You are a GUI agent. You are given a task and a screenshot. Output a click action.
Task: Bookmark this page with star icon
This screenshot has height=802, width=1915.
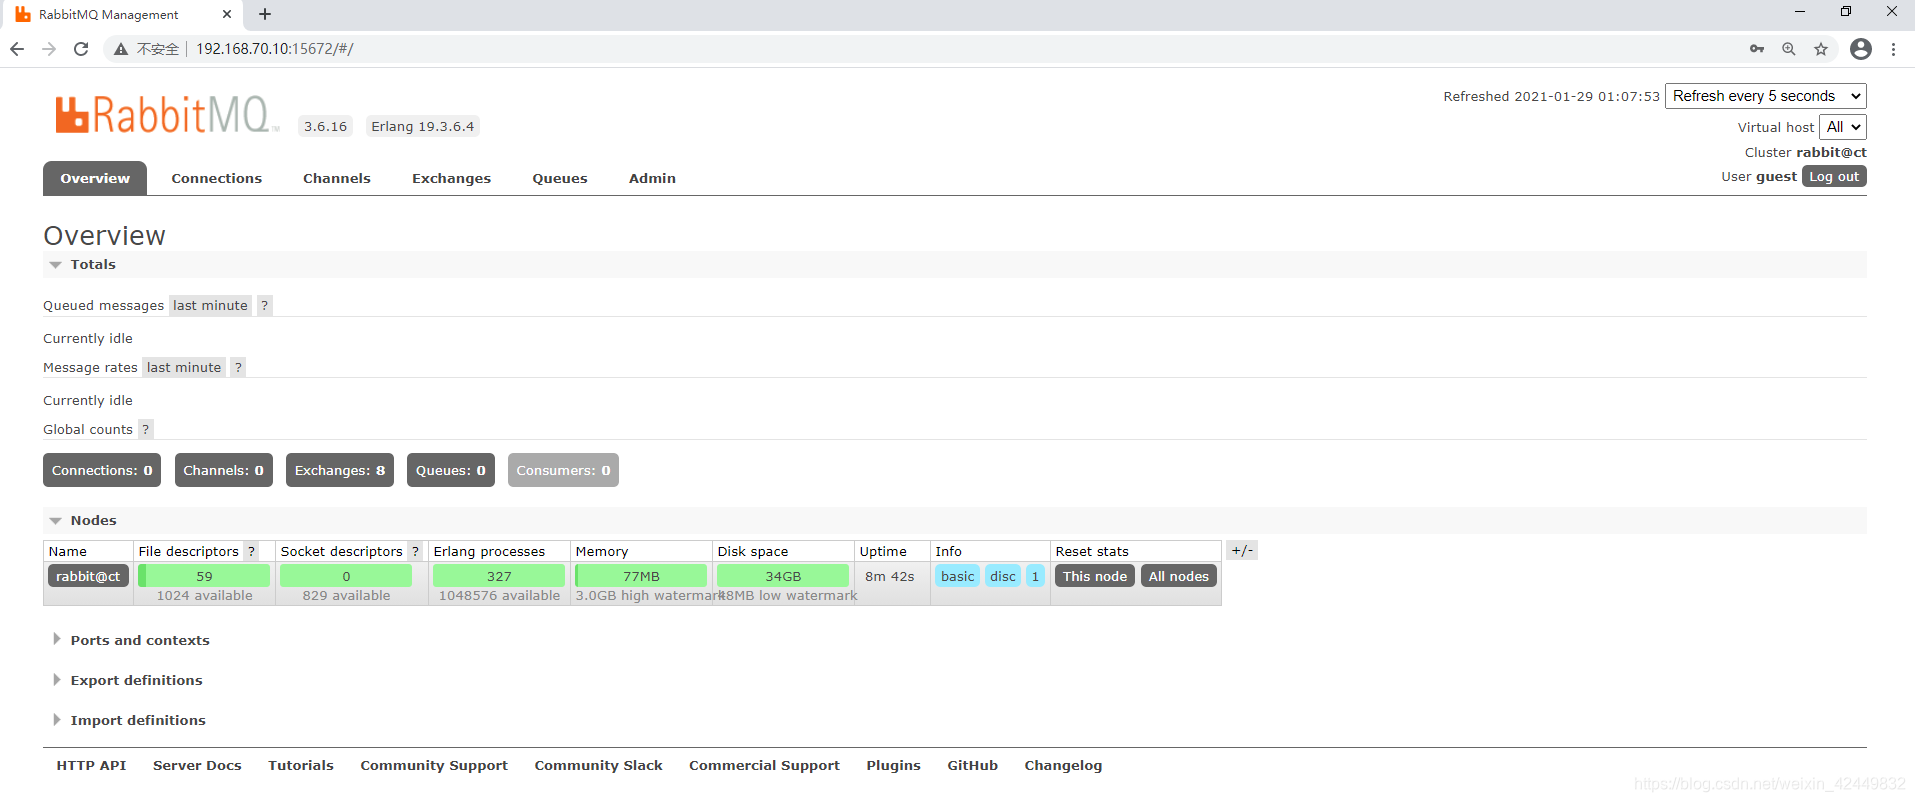[x=1821, y=49]
